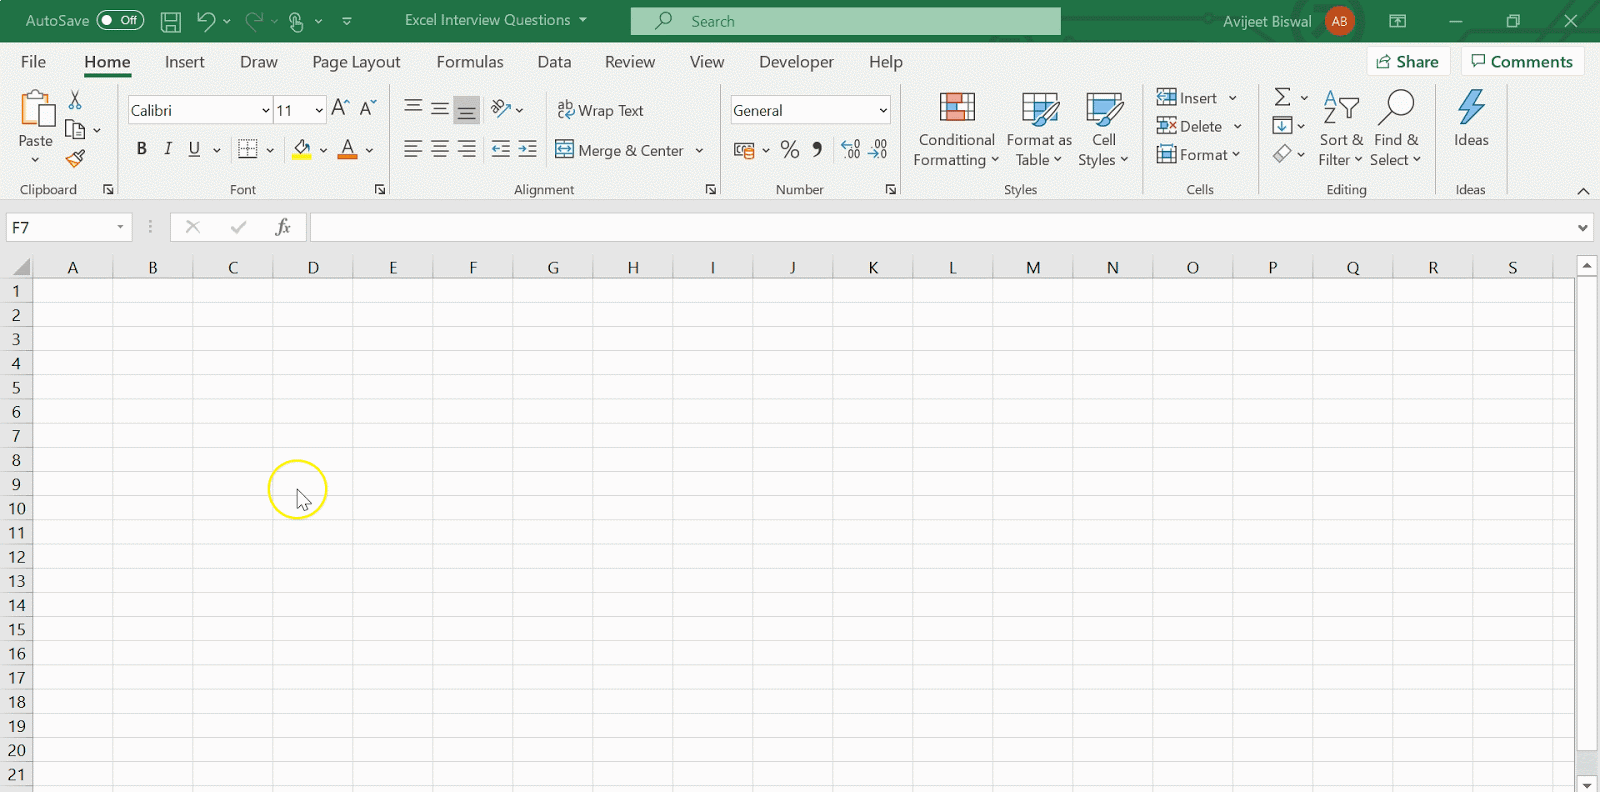Open the General number format dropdown

883,110
